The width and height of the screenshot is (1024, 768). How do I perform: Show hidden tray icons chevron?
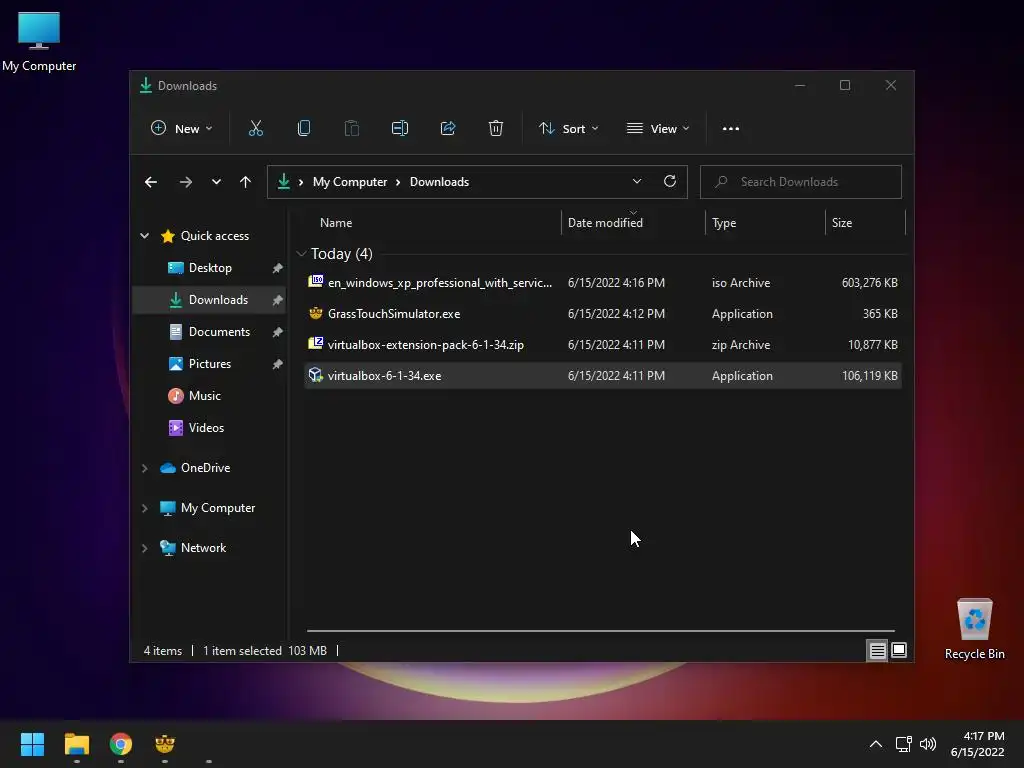[876, 744]
